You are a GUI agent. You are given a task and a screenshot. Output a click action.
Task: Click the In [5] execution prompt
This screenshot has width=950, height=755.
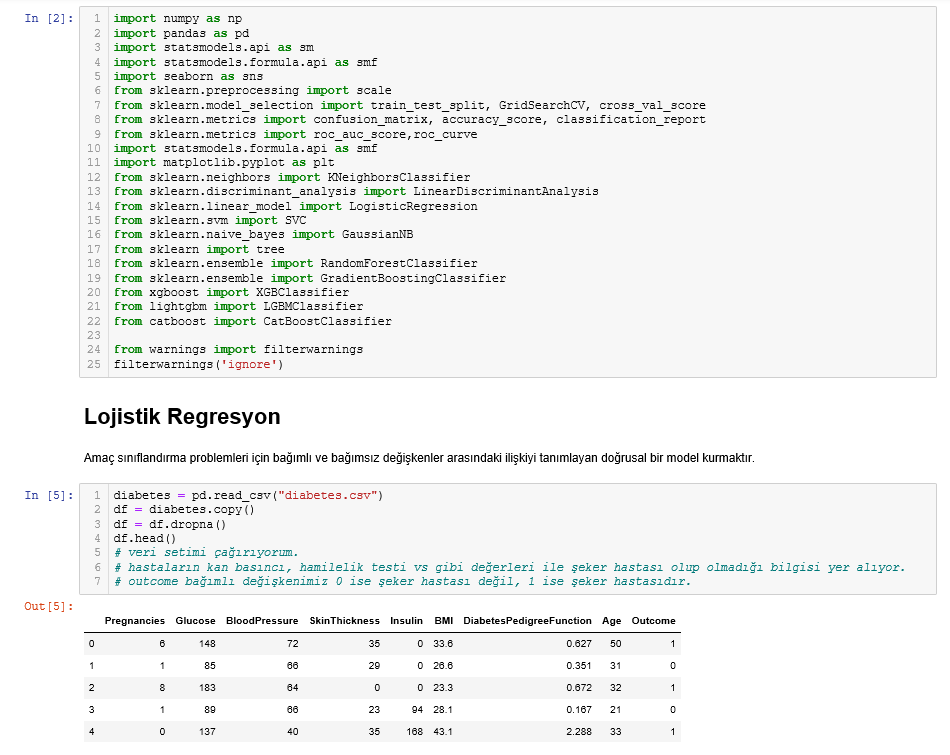pyautogui.click(x=47, y=495)
